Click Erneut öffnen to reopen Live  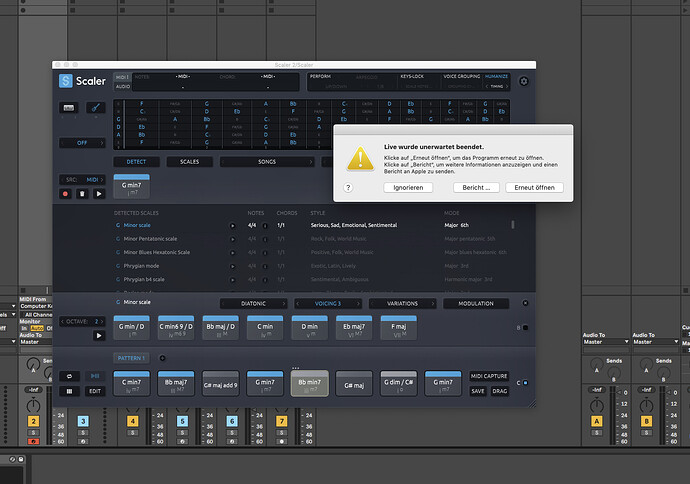pyautogui.click(x=534, y=188)
